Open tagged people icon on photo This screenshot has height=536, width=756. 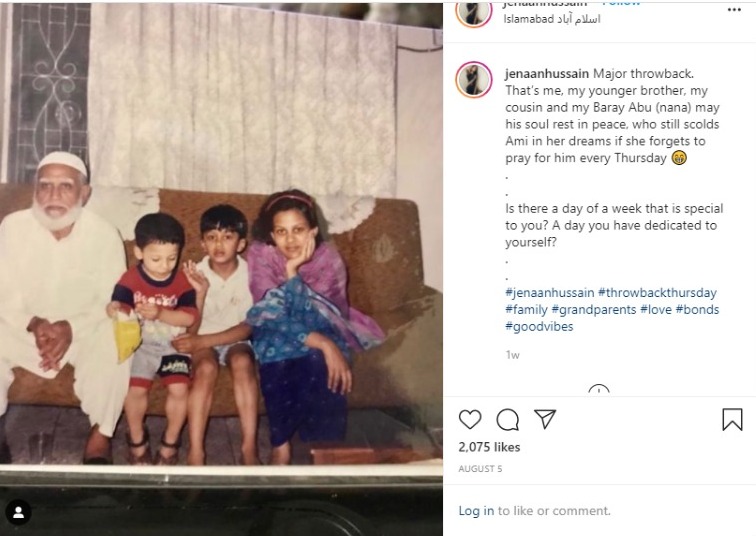[19, 512]
